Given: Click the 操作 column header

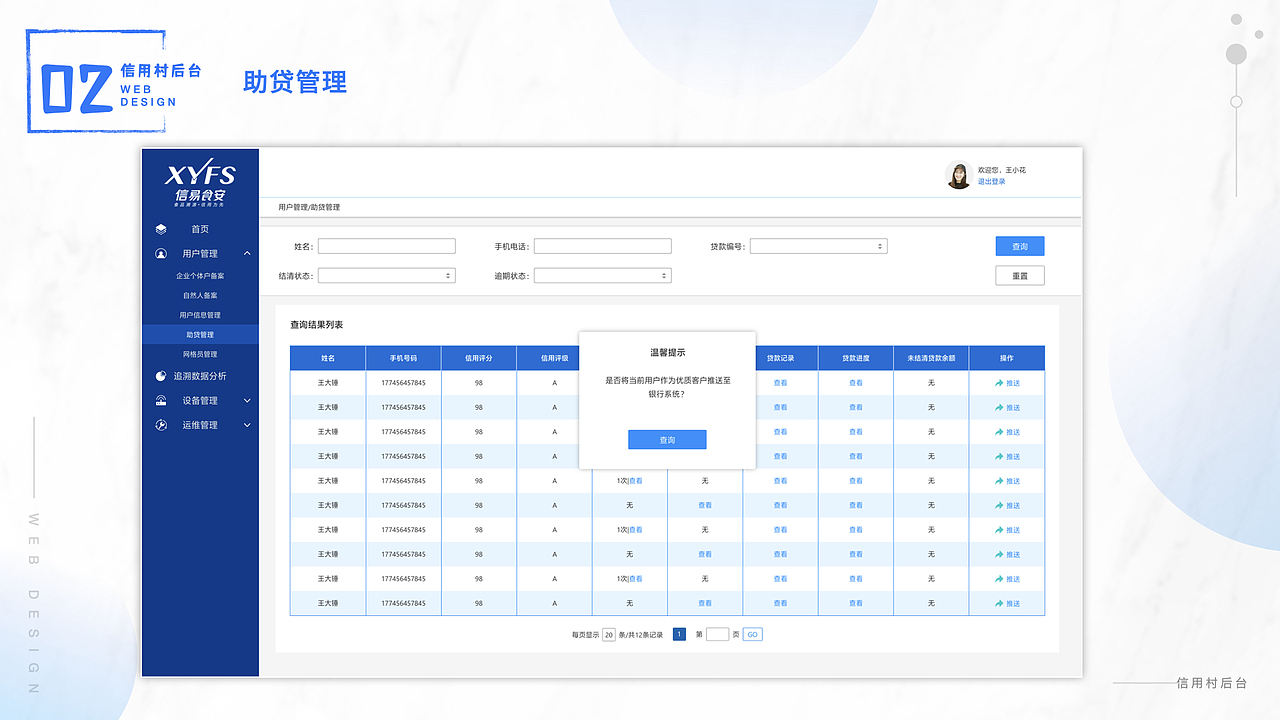Looking at the screenshot, I should [x=1006, y=358].
